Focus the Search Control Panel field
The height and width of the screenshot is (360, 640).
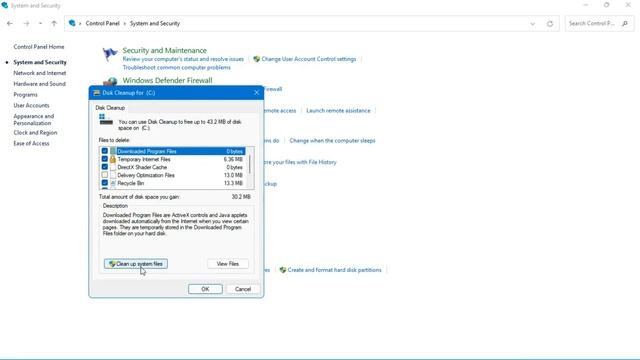pyautogui.click(x=599, y=24)
